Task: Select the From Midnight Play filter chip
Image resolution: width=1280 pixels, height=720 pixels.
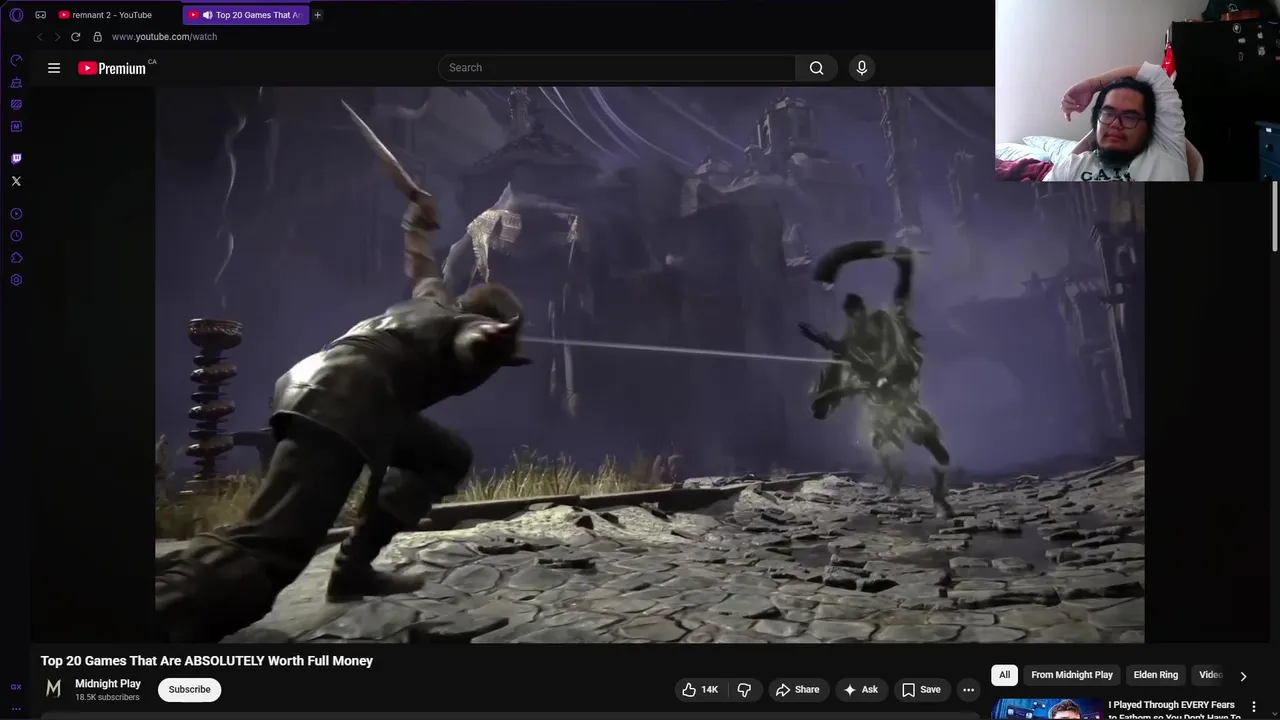Action: tap(1072, 675)
